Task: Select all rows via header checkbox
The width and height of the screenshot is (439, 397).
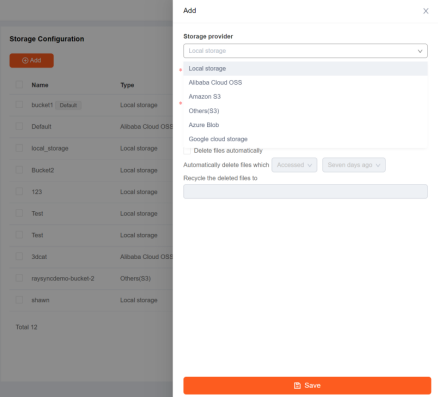Action: [19, 85]
